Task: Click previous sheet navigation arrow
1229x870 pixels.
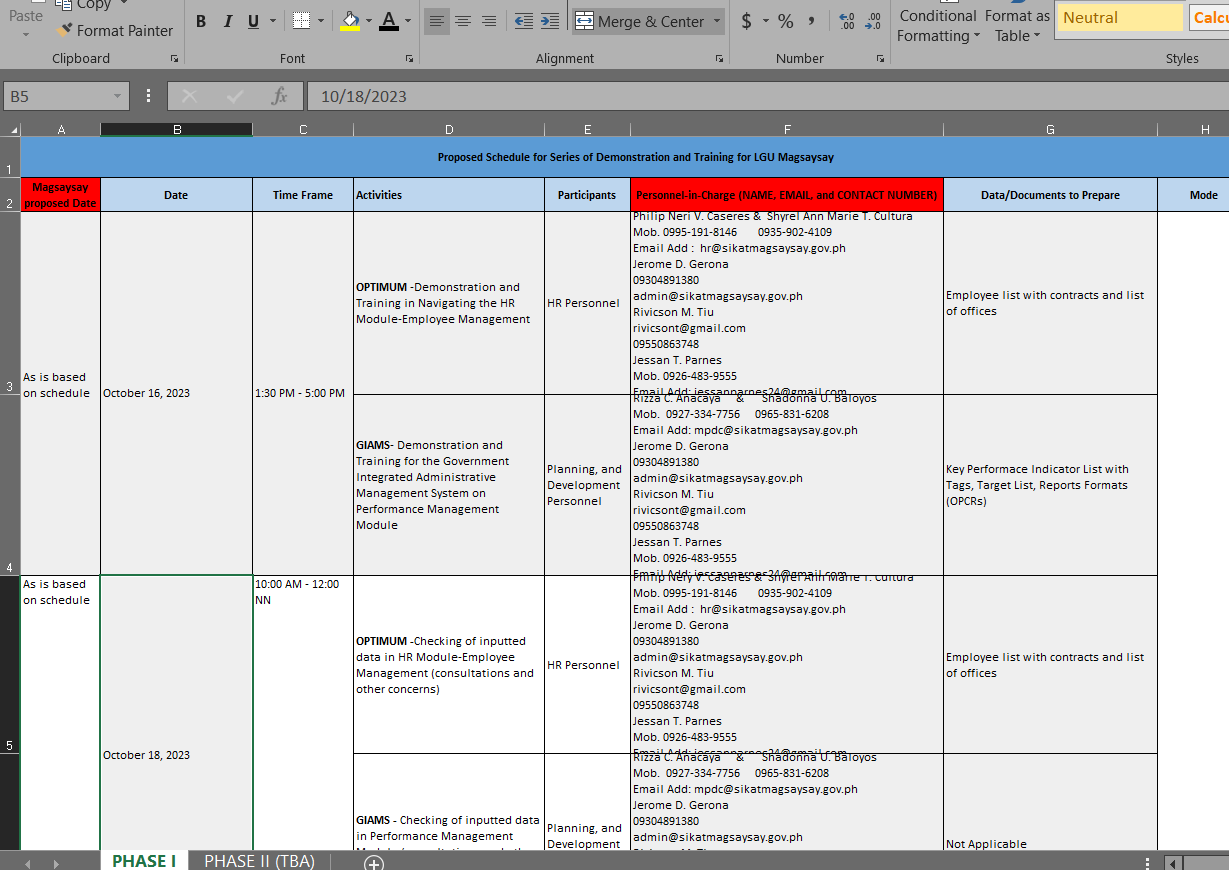Action: coord(28,863)
